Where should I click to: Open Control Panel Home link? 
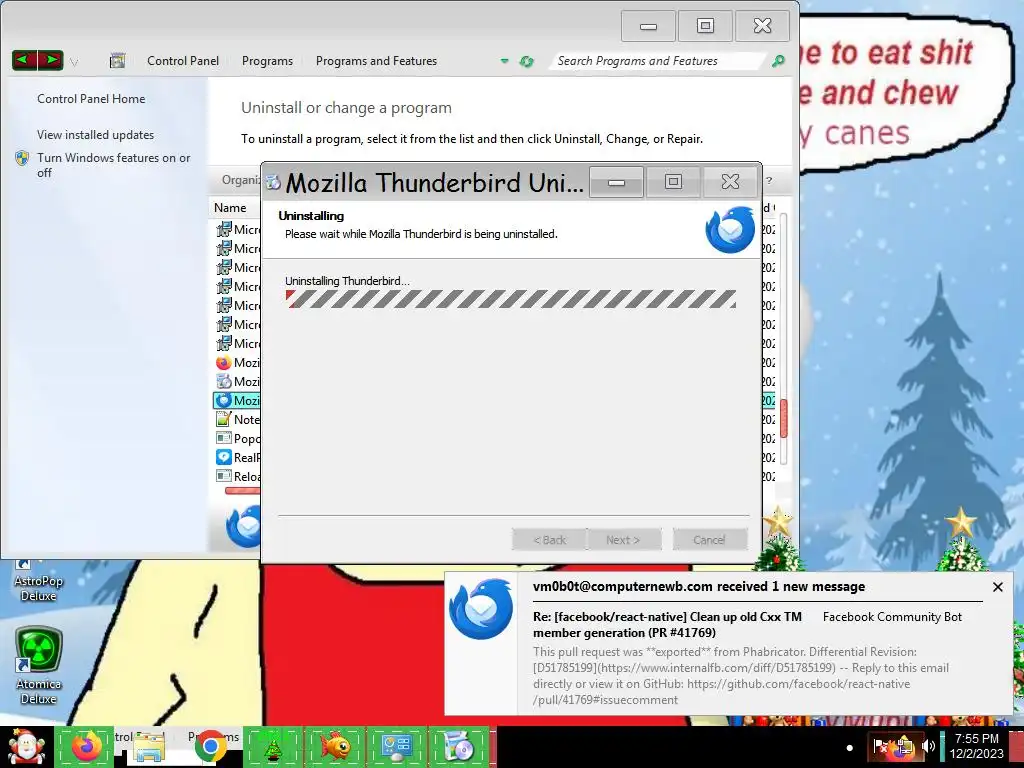pos(91,99)
